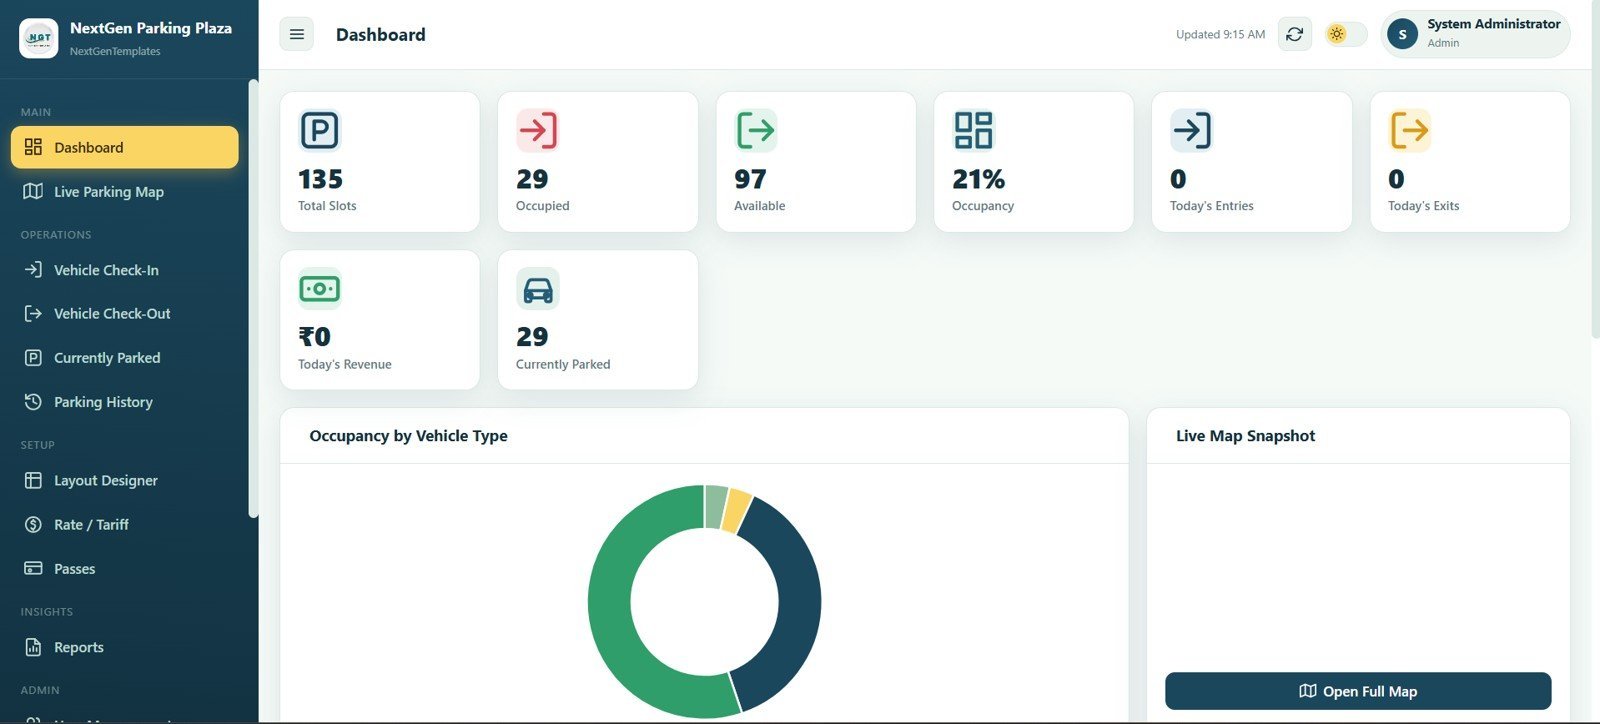Refresh the dashboard data
The width and height of the screenshot is (1600, 724).
click(1294, 34)
